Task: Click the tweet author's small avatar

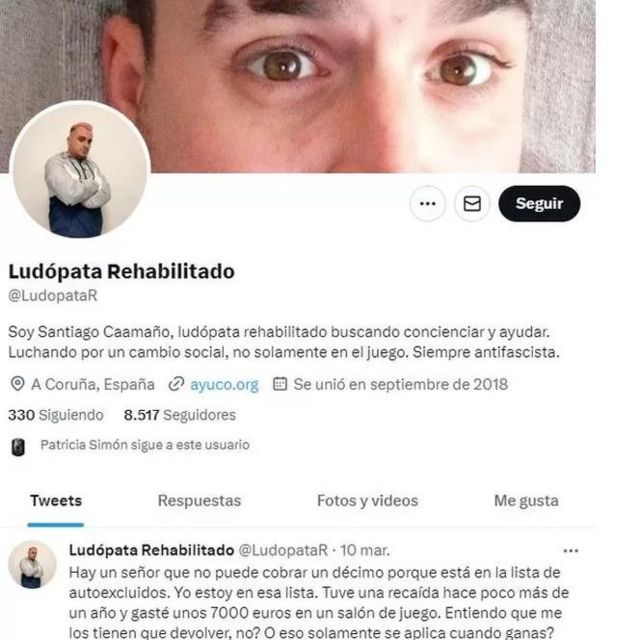Action: (32, 565)
